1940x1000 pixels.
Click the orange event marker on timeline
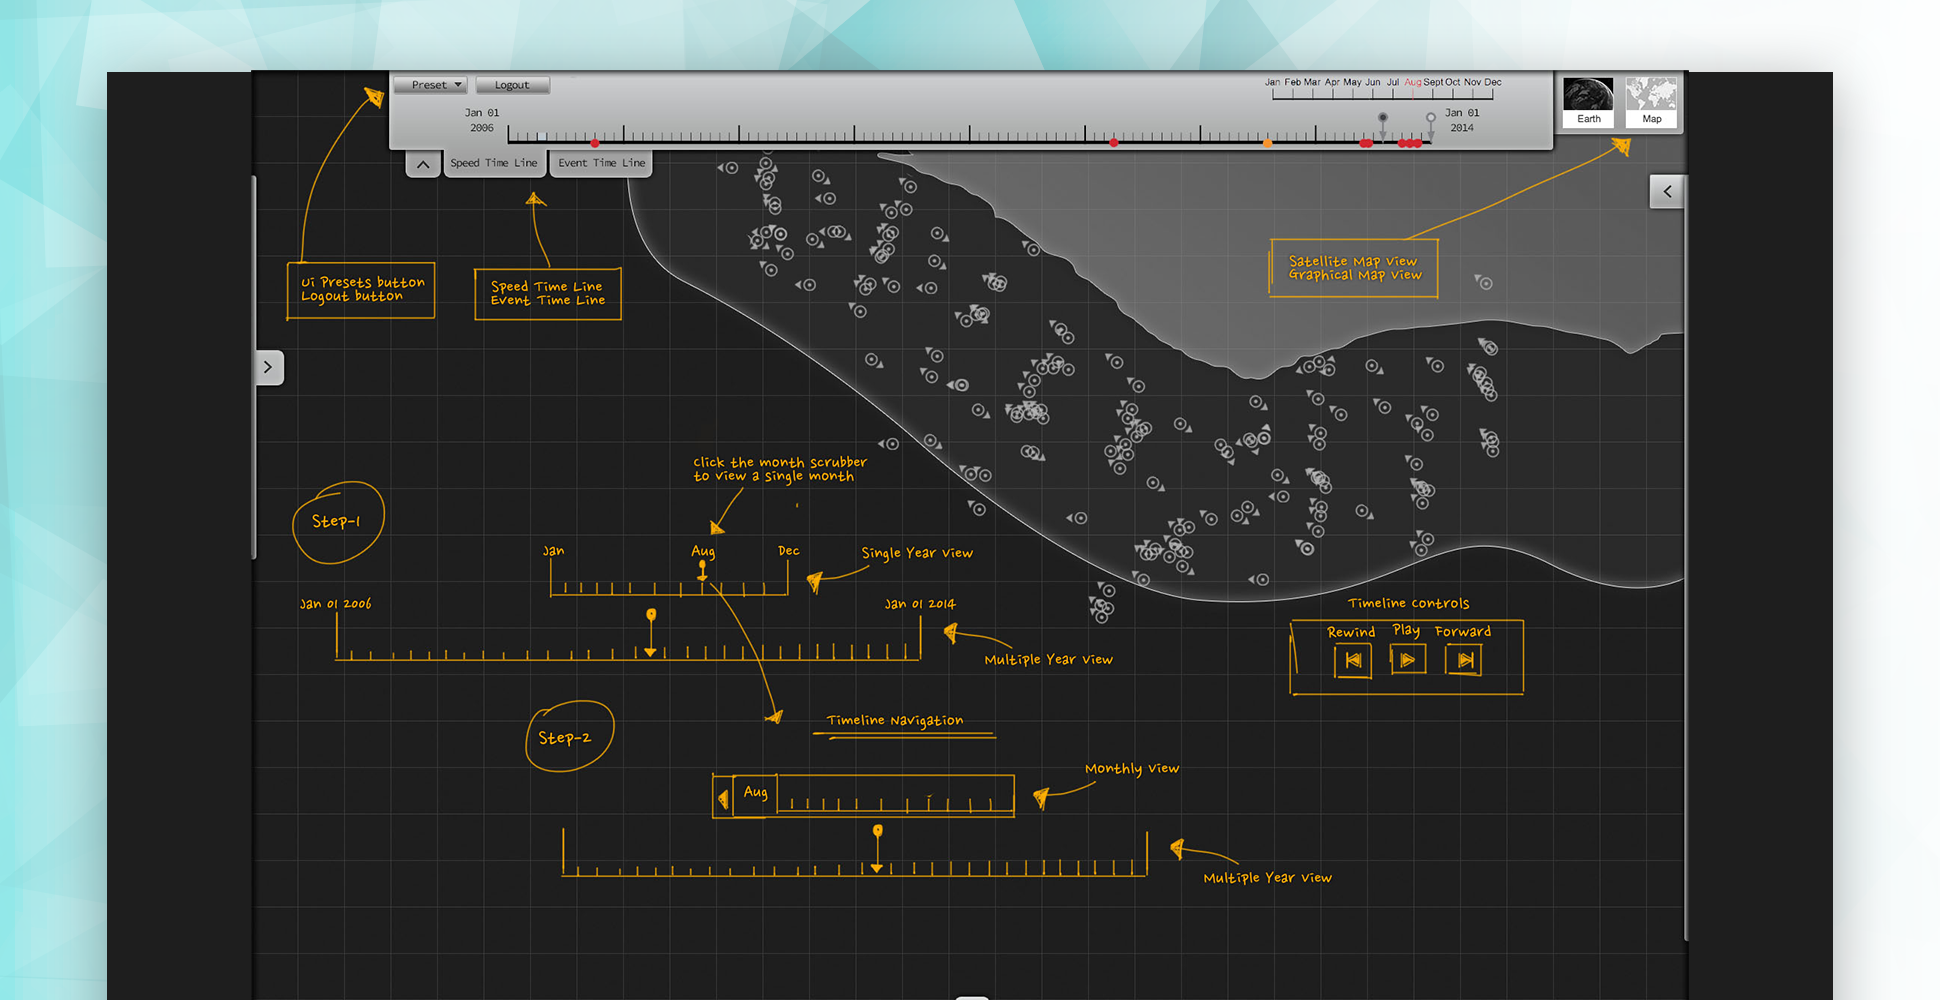coord(1268,143)
